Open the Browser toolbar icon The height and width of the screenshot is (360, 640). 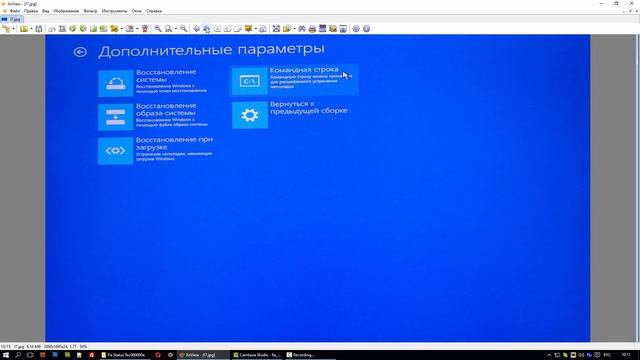pos(6,29)
